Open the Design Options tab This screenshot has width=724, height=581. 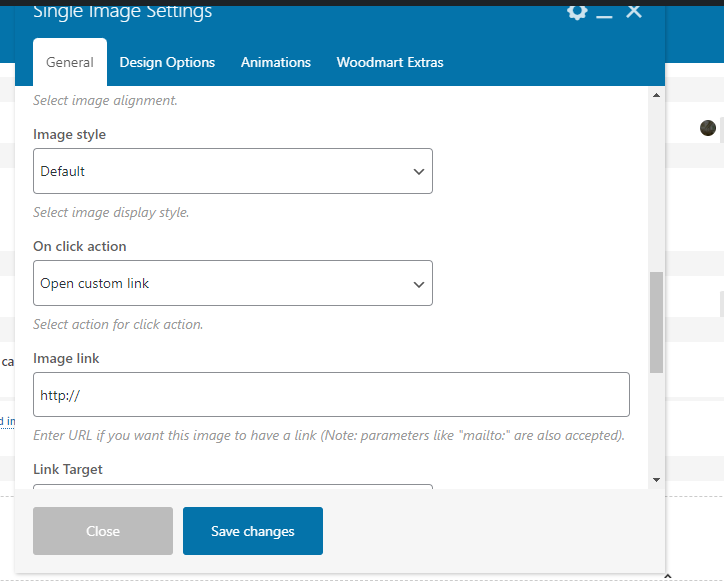(167, 62)
